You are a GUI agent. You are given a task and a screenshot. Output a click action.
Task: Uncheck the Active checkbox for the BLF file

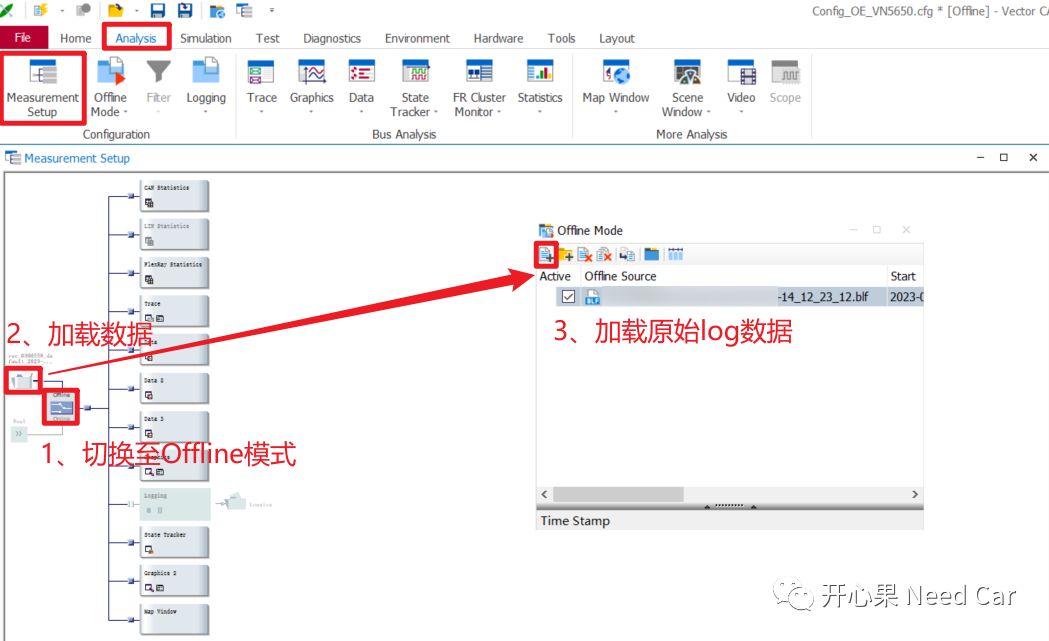click(x=568, y=296)
